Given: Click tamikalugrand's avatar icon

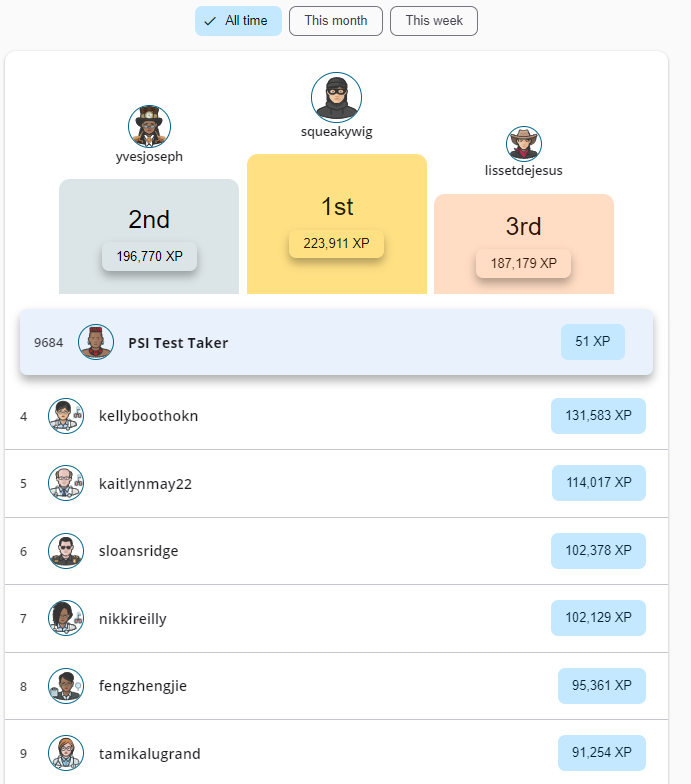Looking at the screenshot, I should pos(66,753).
